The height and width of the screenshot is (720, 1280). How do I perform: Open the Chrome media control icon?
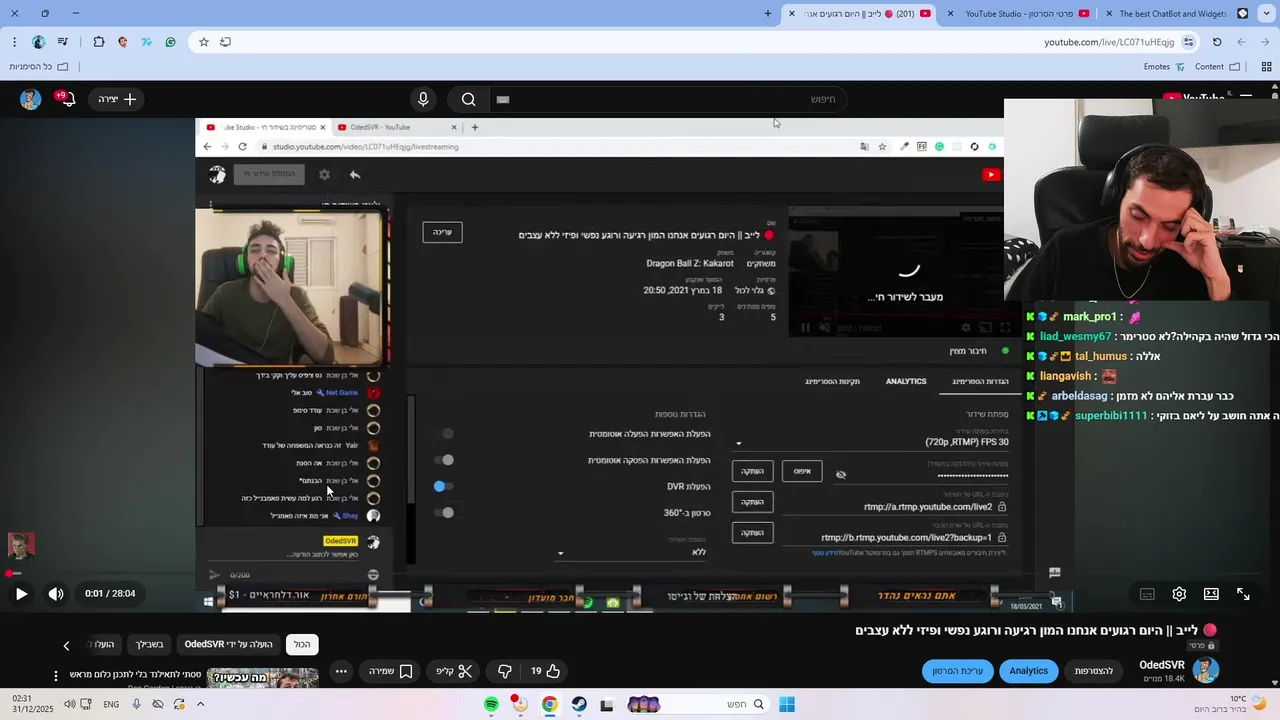63,42
